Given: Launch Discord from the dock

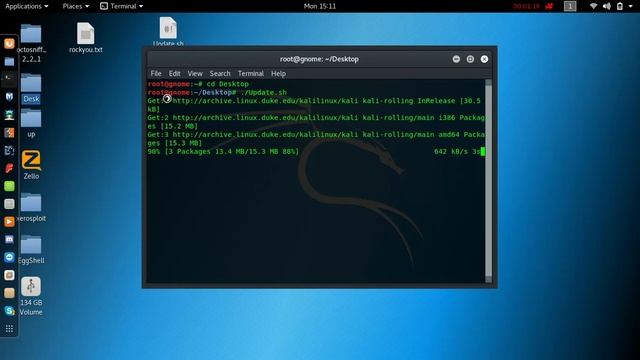Looking at the screenshot, I should (9, 240).
